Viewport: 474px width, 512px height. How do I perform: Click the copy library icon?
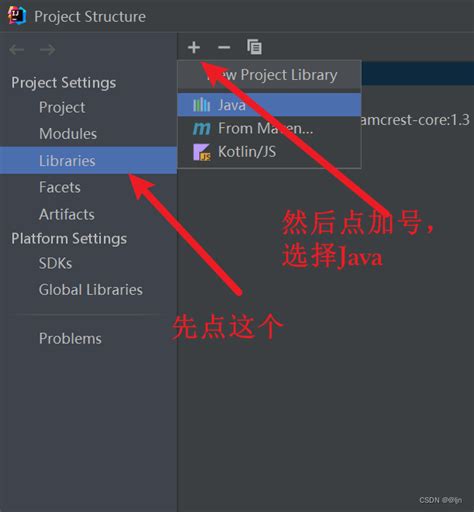254,47
